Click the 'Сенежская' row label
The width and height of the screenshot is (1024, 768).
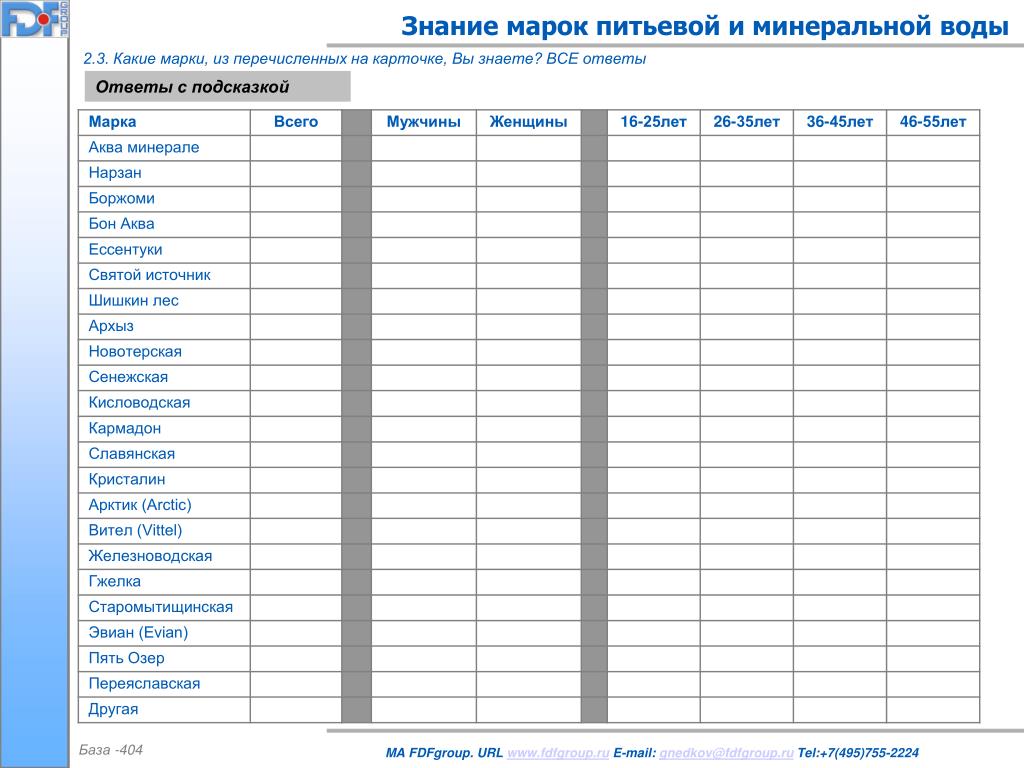128,377
